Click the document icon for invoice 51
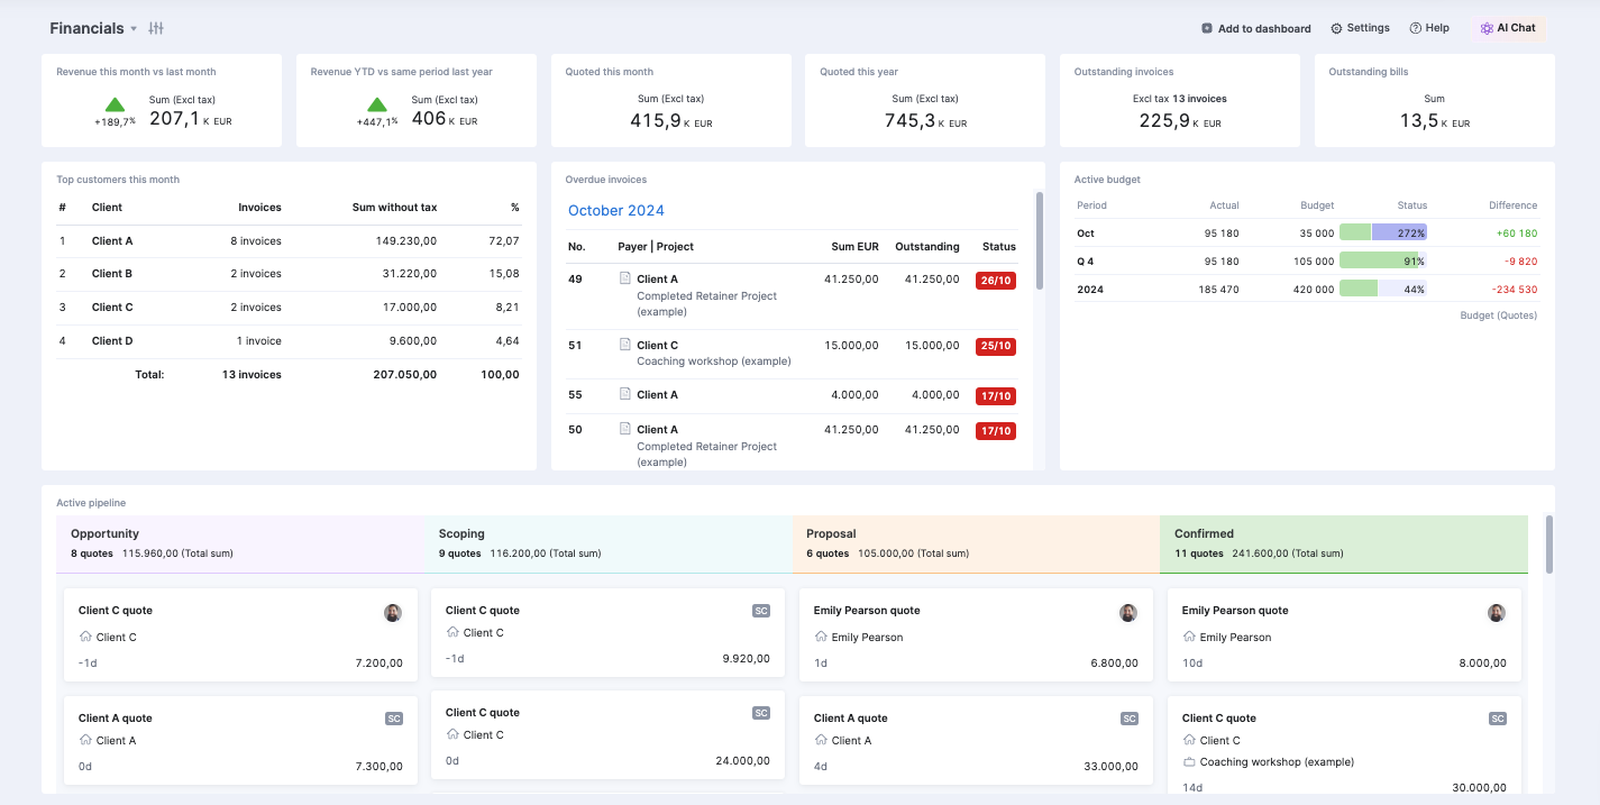1600x805 pixels. click(625, 344)
